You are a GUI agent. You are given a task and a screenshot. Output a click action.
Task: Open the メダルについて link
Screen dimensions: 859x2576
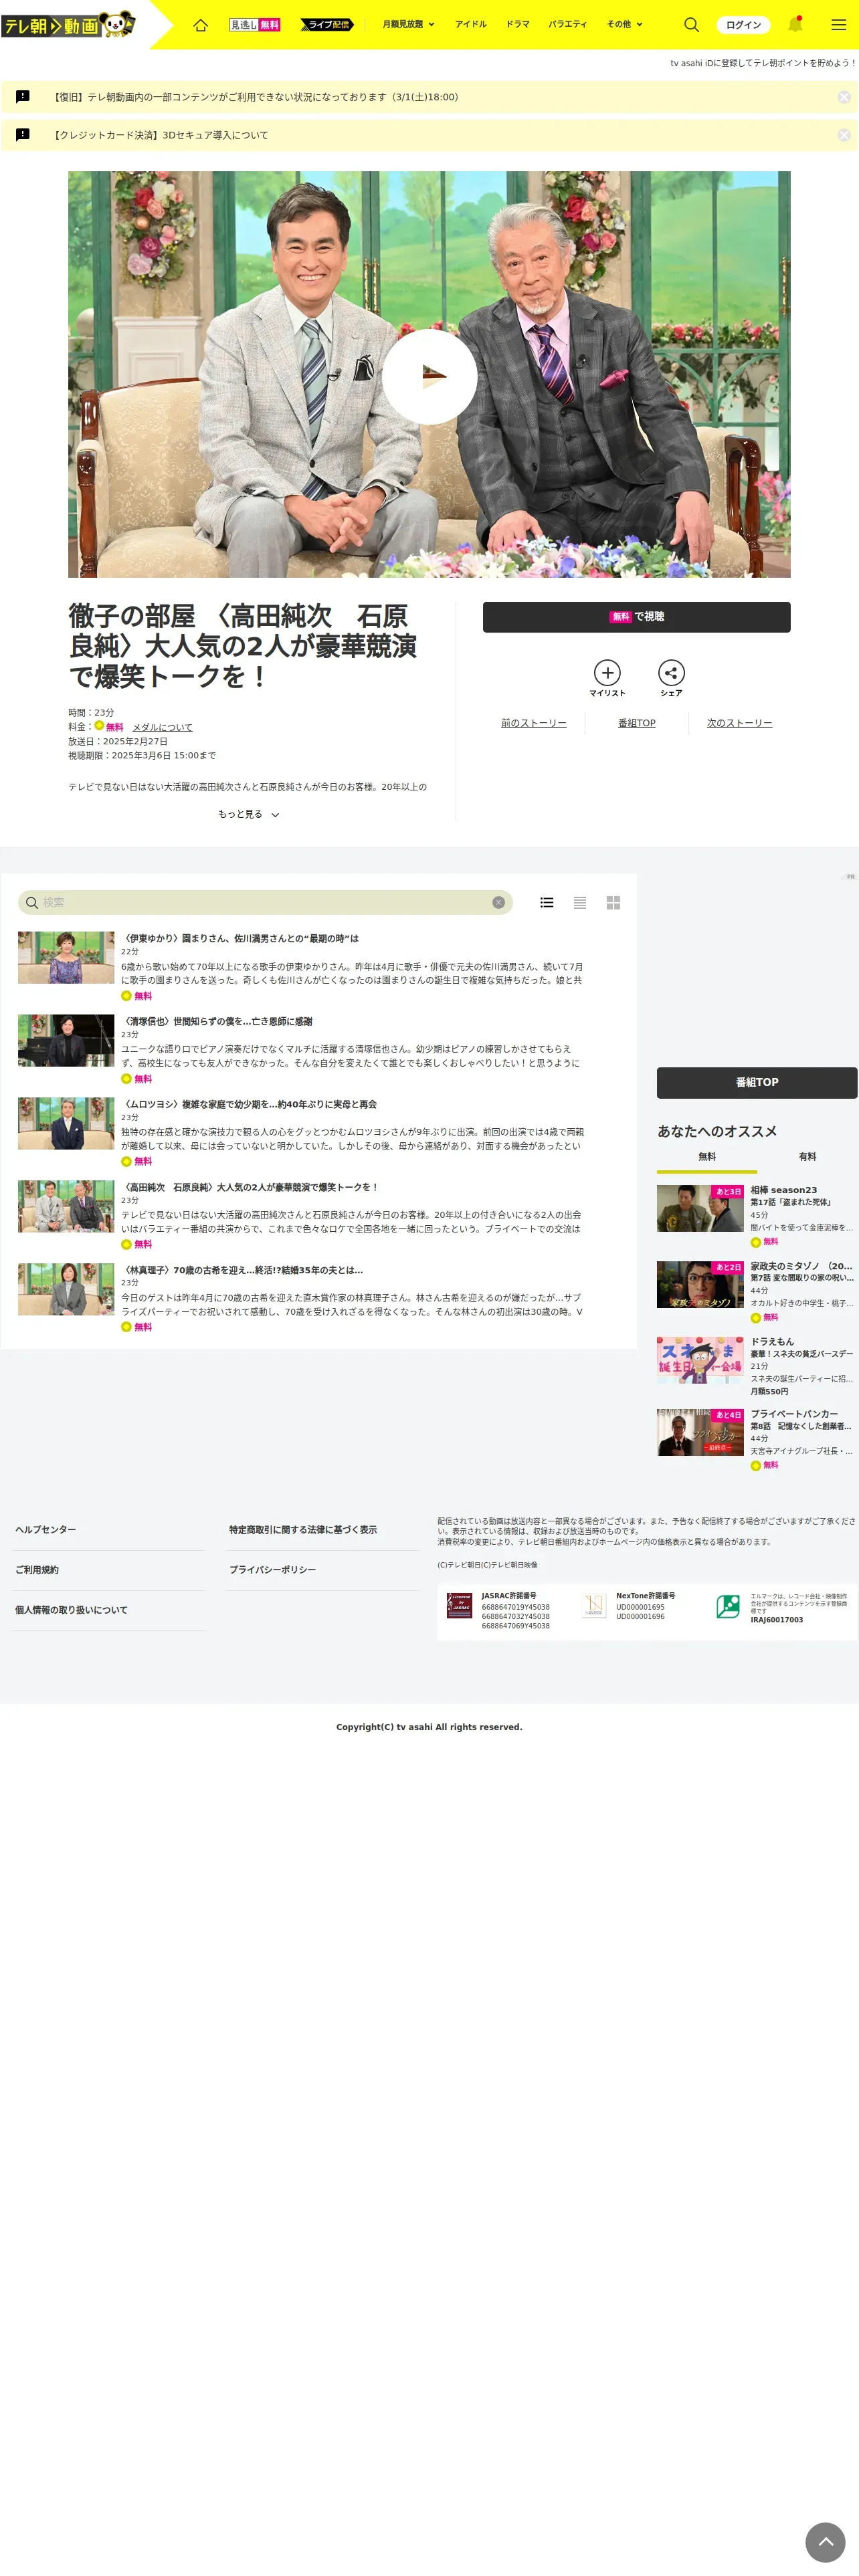(162, 727)
